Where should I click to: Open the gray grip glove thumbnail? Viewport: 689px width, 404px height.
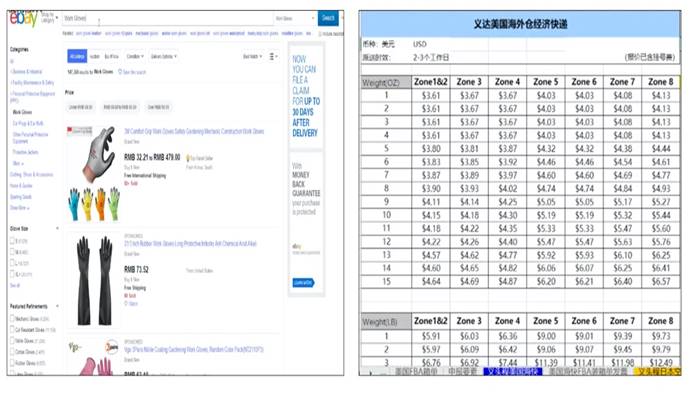[99, 154]
